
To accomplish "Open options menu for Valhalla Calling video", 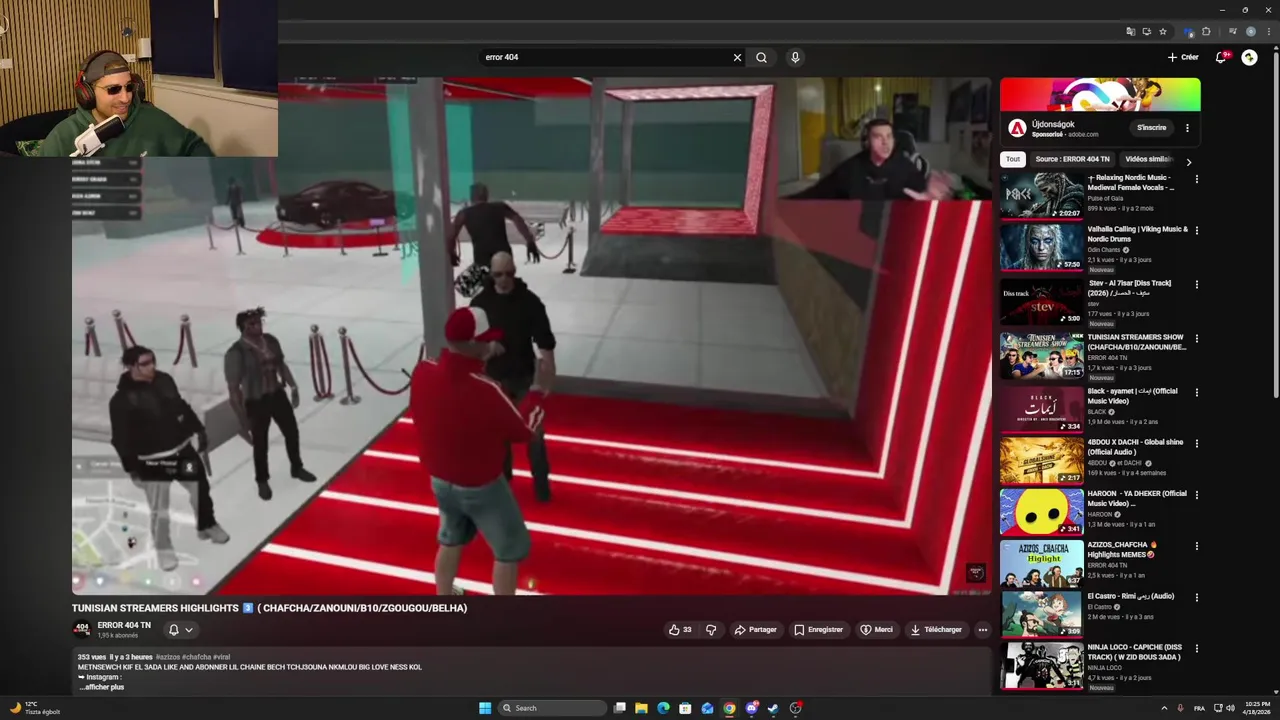I will tap(1196, 231).
